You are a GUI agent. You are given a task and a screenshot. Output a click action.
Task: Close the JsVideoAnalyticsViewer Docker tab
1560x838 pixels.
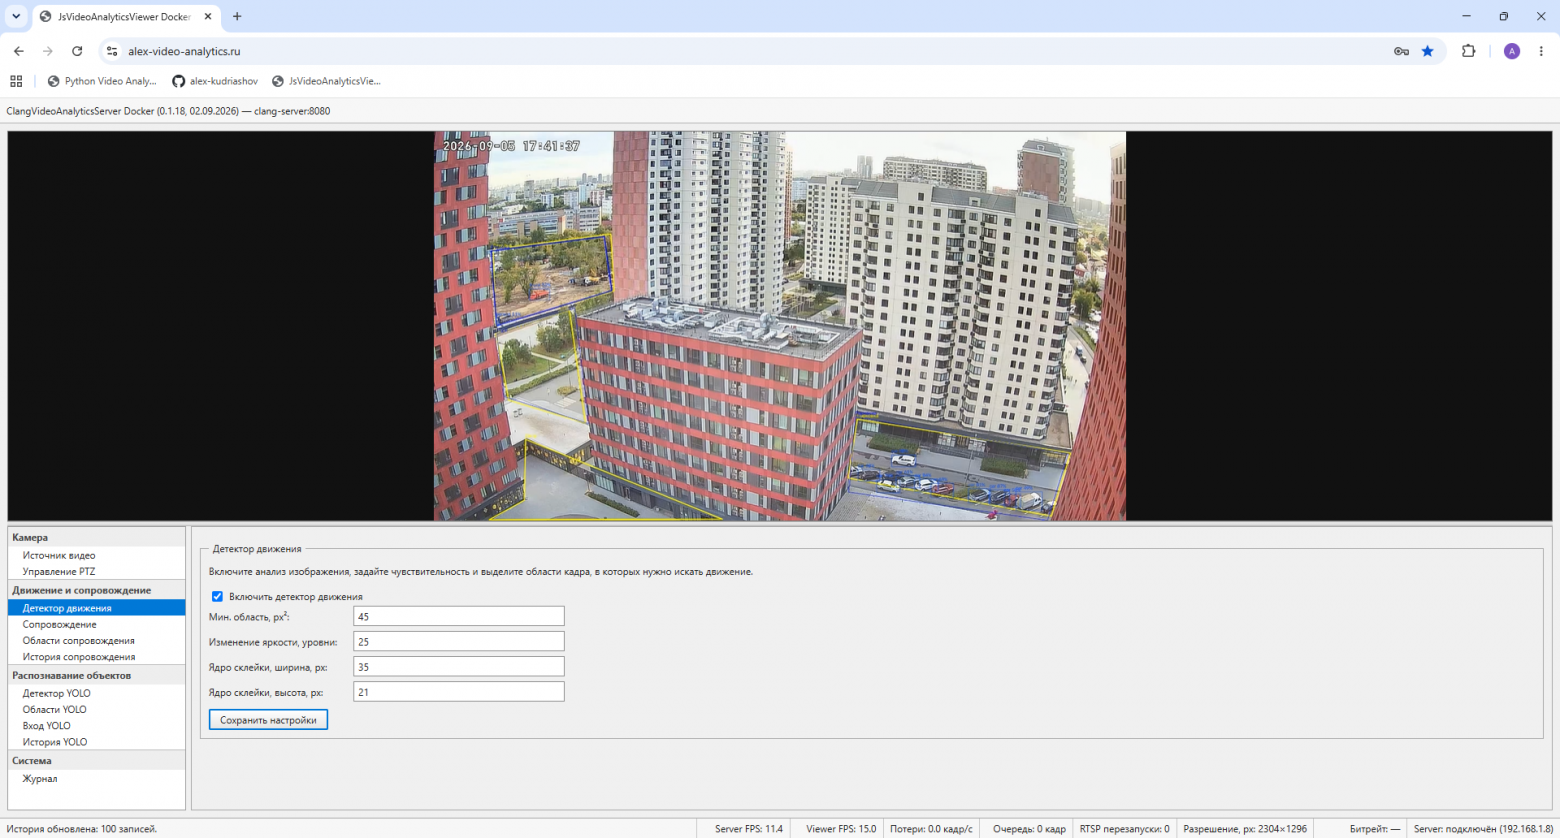tap(208, 16)
